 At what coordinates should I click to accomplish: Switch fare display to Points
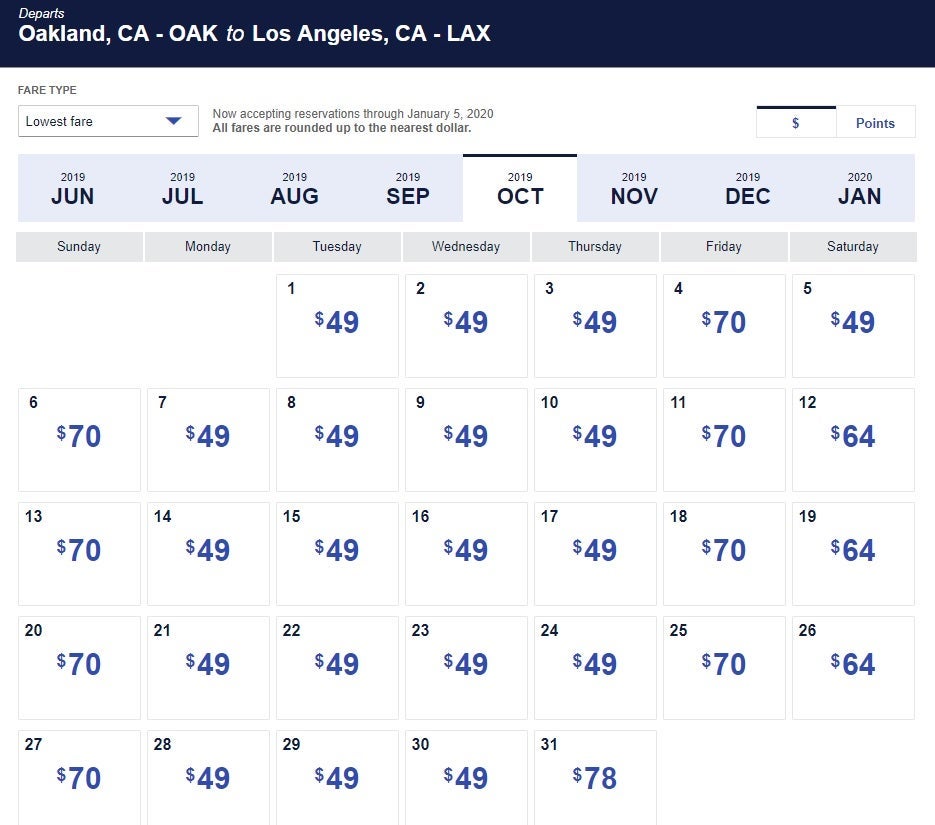(x=875, y=123)
